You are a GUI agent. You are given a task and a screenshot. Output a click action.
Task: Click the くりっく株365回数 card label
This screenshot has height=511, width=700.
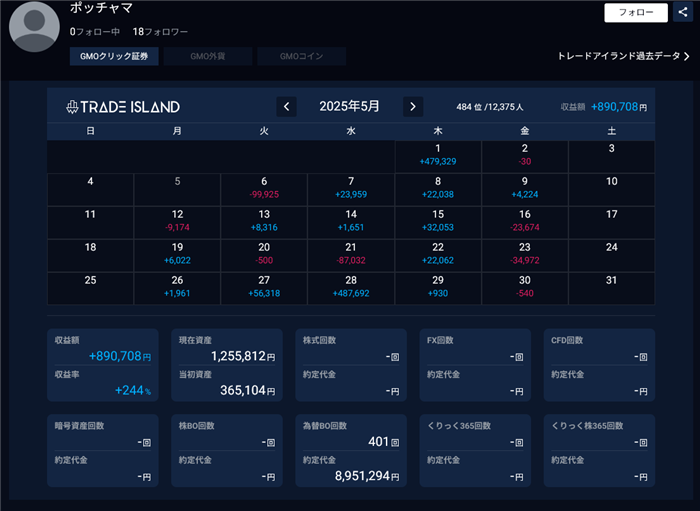[587, 426]
